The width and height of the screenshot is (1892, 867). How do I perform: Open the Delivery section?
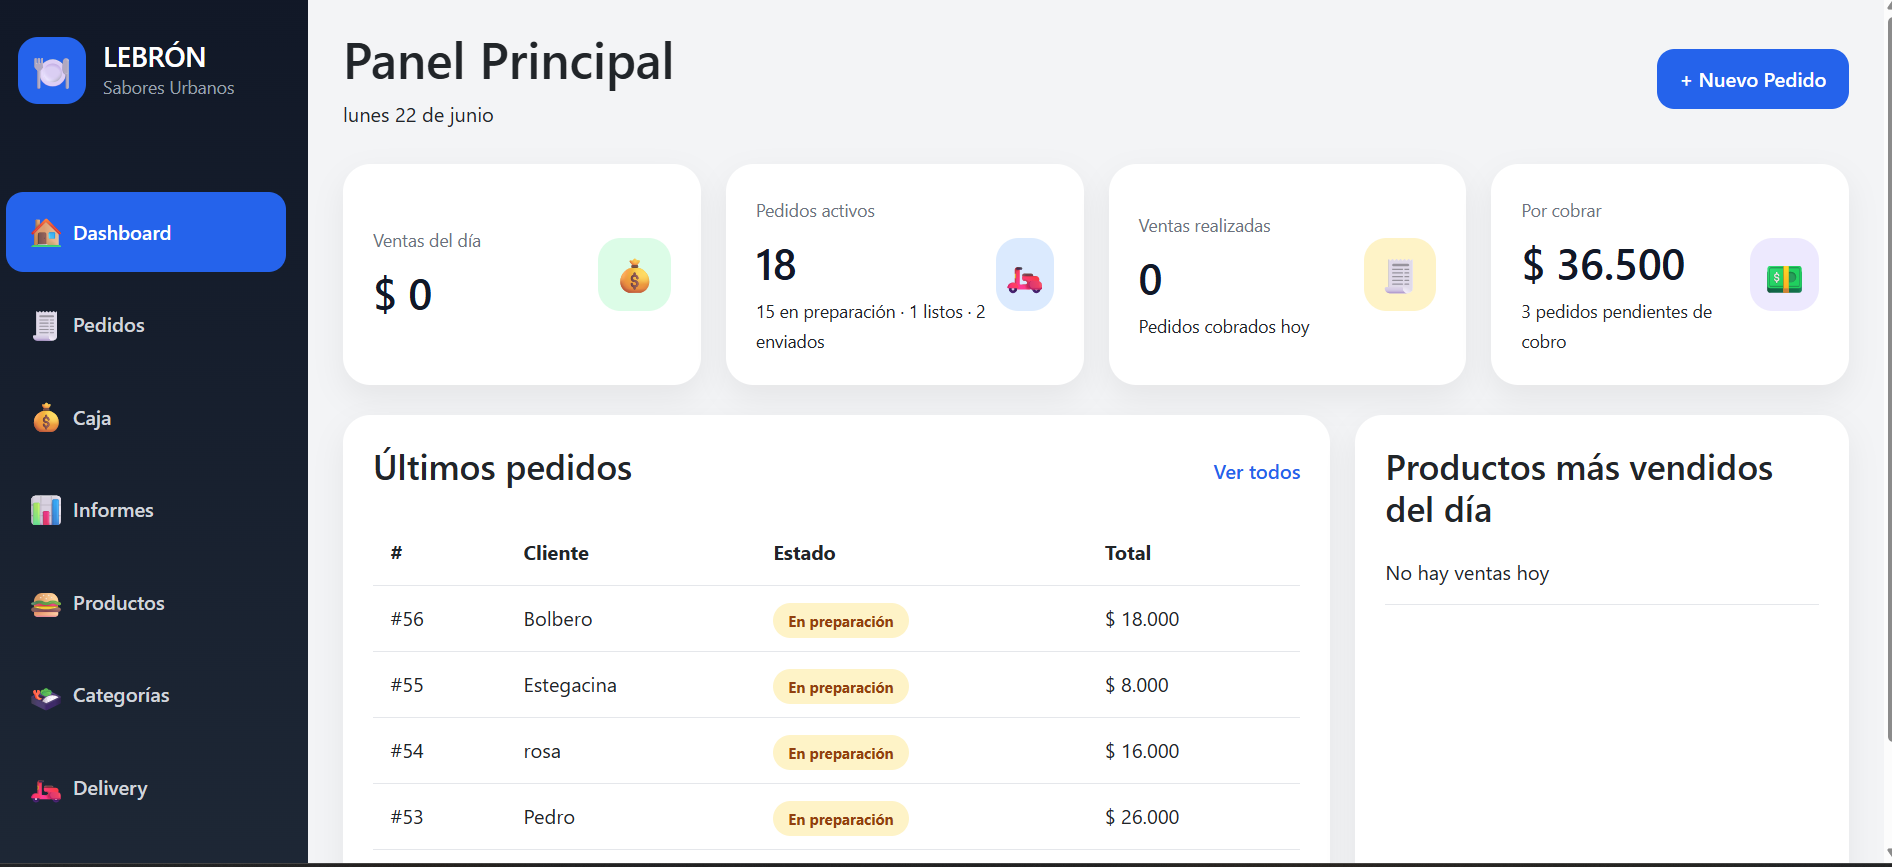pyautogui.click(x=146, y=789)
